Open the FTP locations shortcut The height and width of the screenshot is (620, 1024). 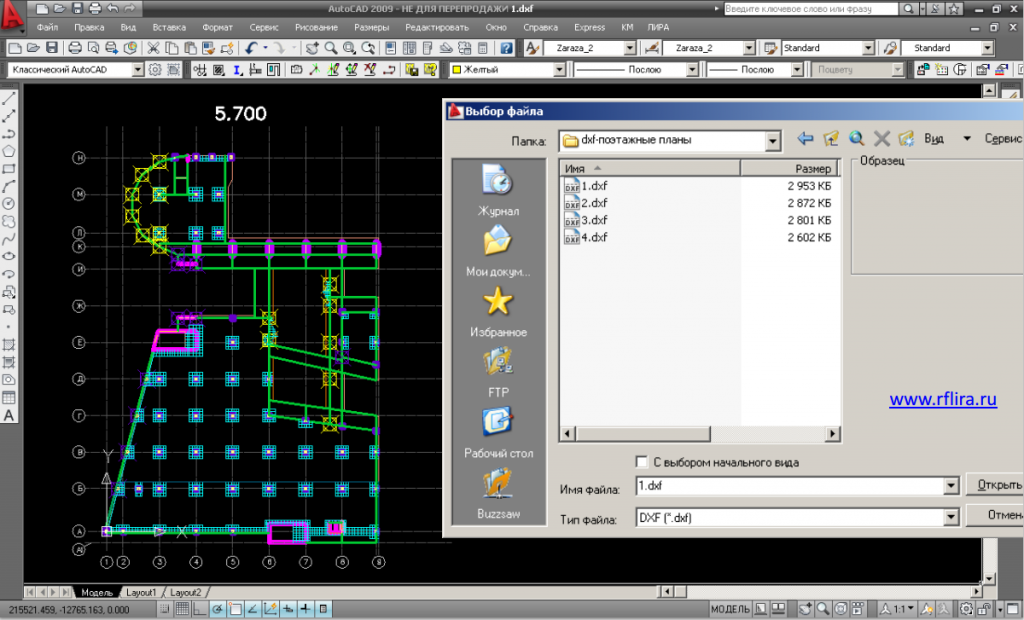(497, 361)
